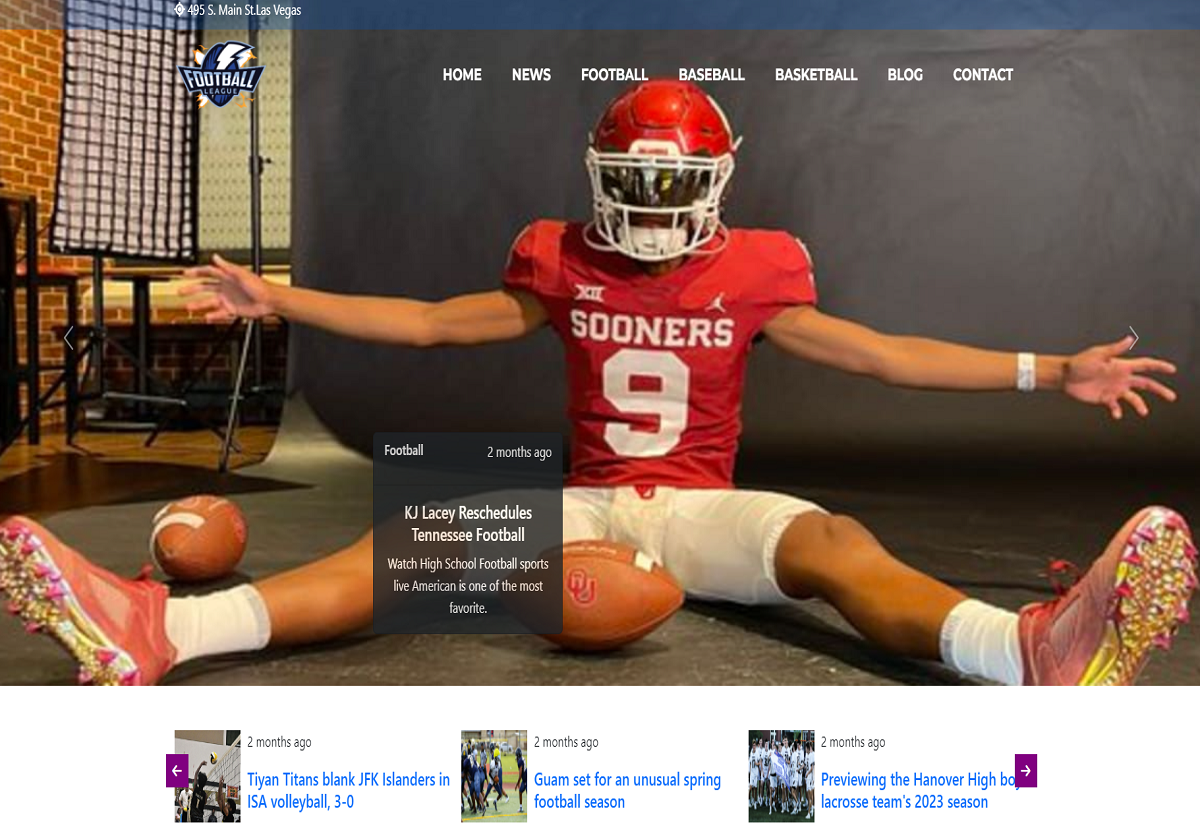This screenshot has width=1200, height=840.
Task: Open the NEWS menu item
Action: (x=531, y=75)
